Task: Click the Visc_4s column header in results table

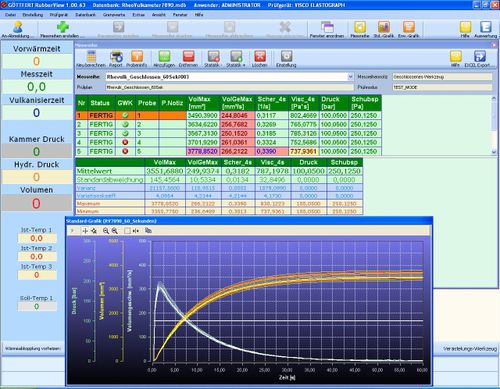Action: click(303, 103)
